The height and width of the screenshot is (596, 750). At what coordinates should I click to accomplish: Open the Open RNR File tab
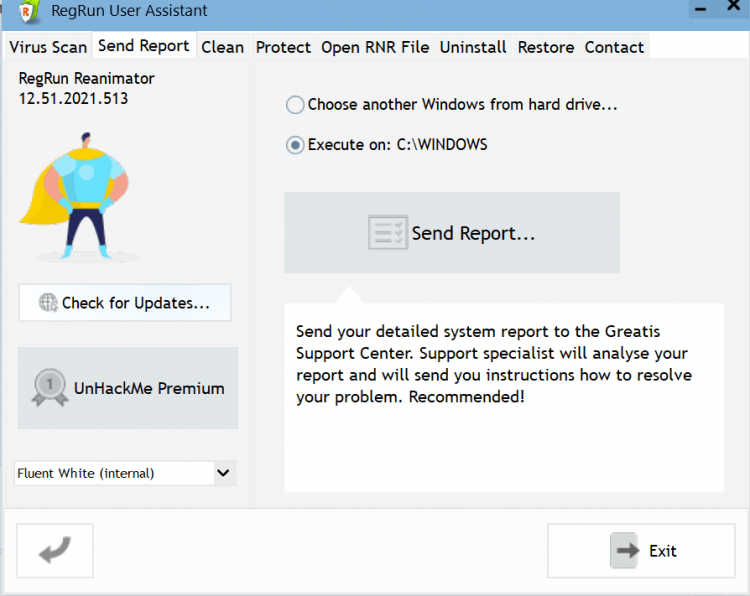click(375, 47)
